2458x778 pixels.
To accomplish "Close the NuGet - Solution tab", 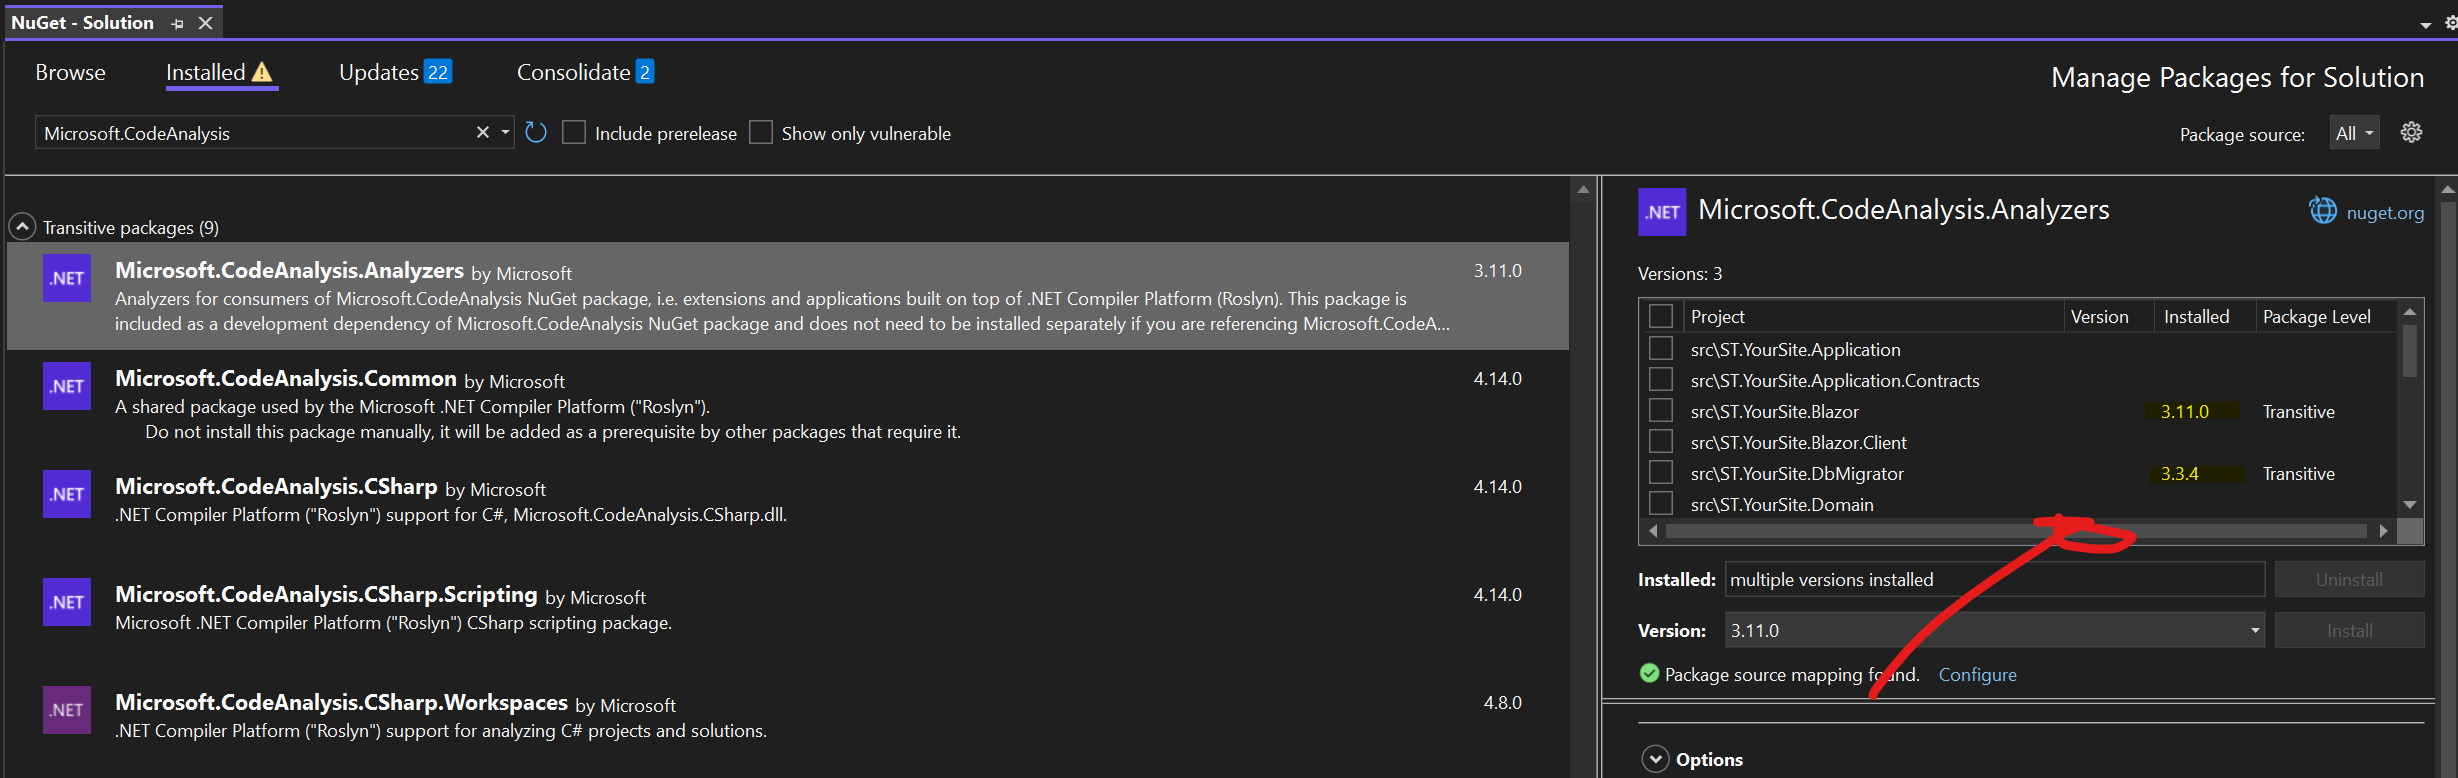I will point(205,22).
